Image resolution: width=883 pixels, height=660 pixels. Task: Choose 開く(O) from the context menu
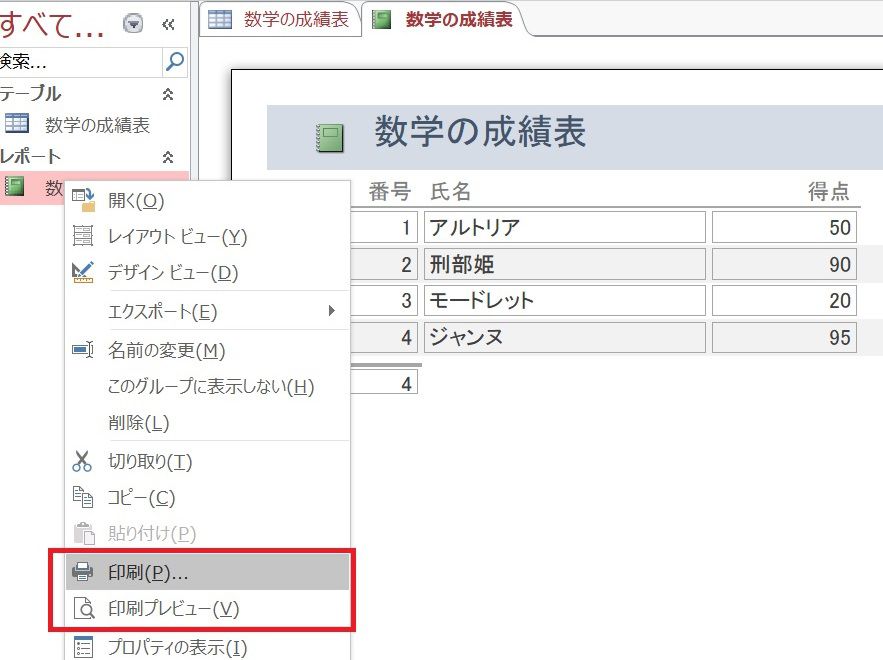pos(135,201)
